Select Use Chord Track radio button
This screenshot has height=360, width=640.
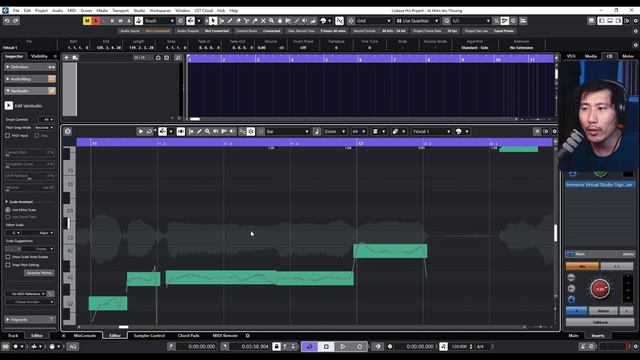pos(8,217)
